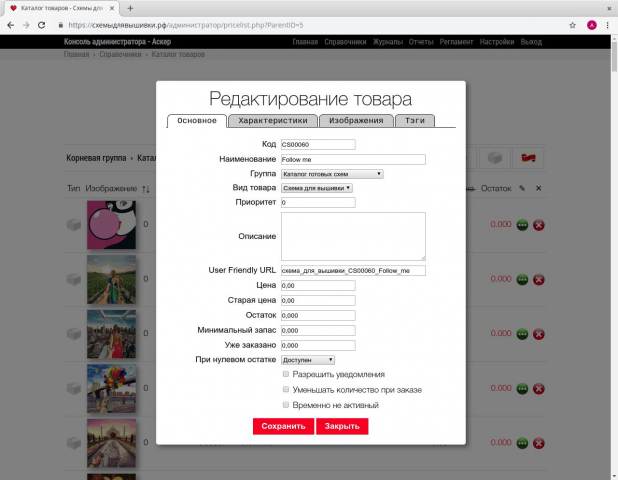
Task: Open the Отчеты top menu
Action: 421,42
